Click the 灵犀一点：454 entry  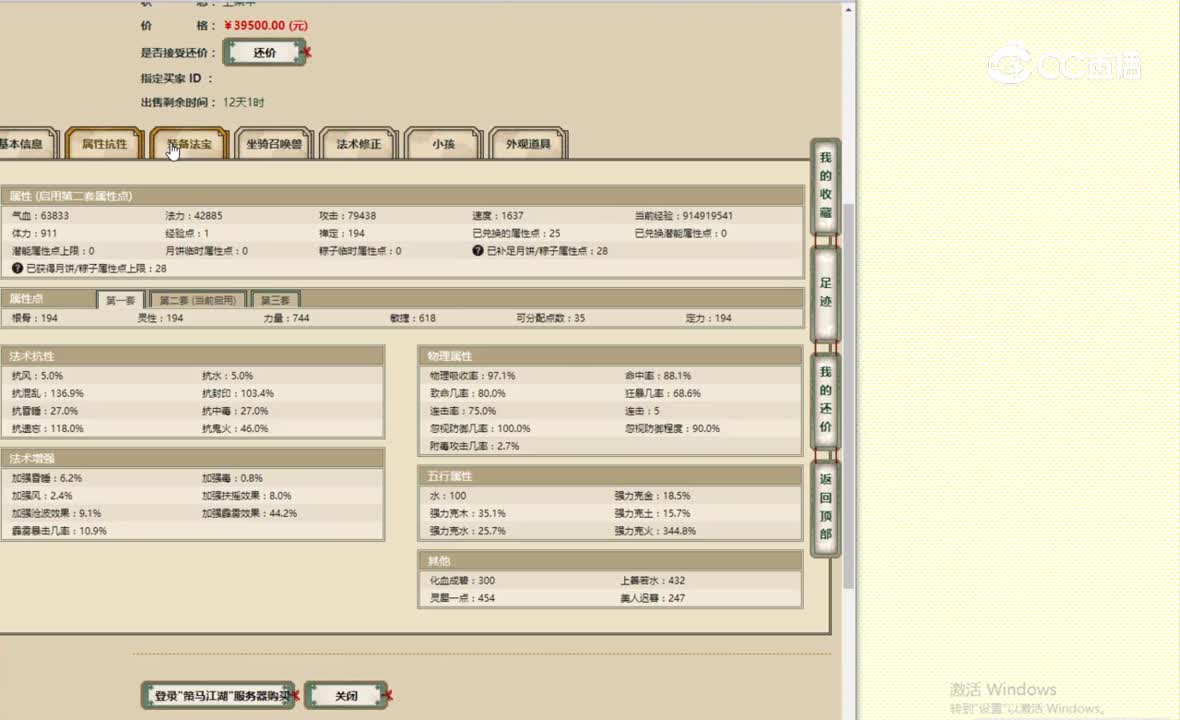pos(462,598)
